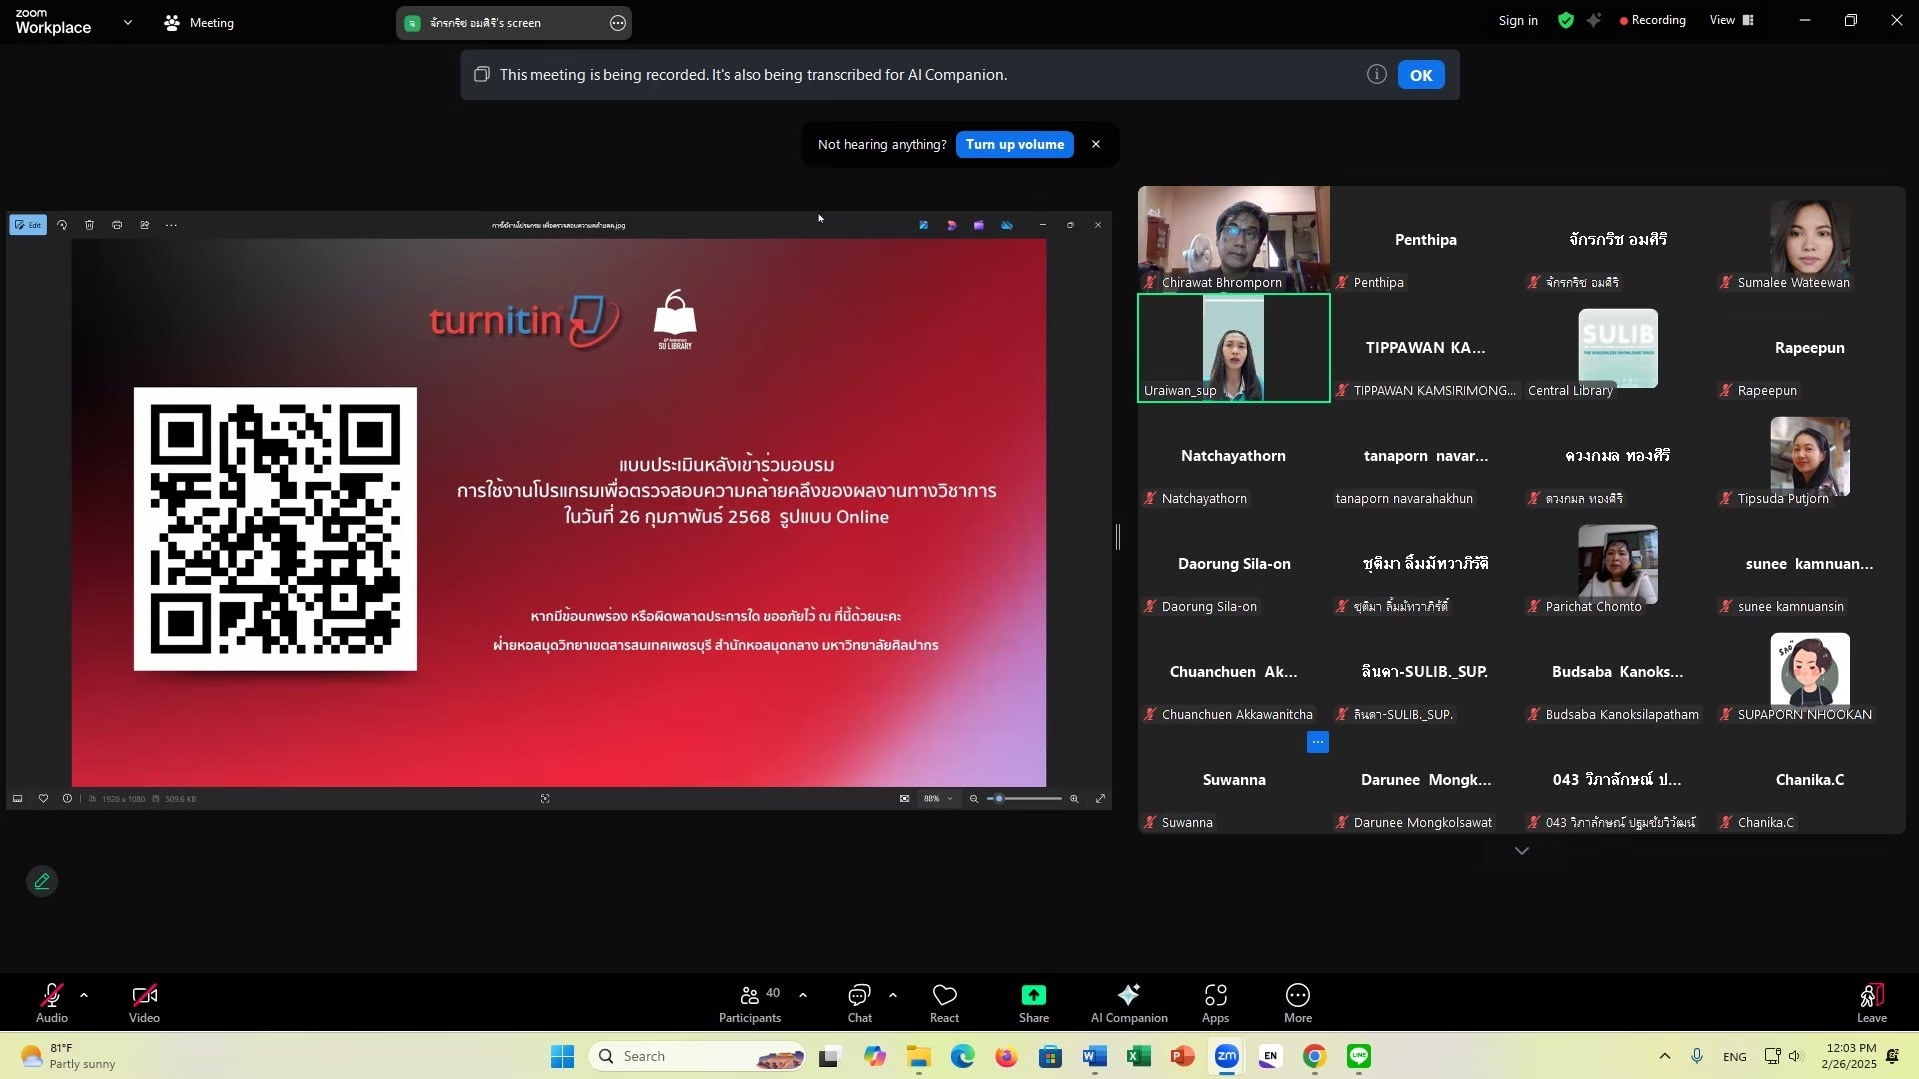Image resolution: width=1919 pixels, height=1079 pixels.
Task: Click the print icon in photo viewer
Action: [117, 225]
